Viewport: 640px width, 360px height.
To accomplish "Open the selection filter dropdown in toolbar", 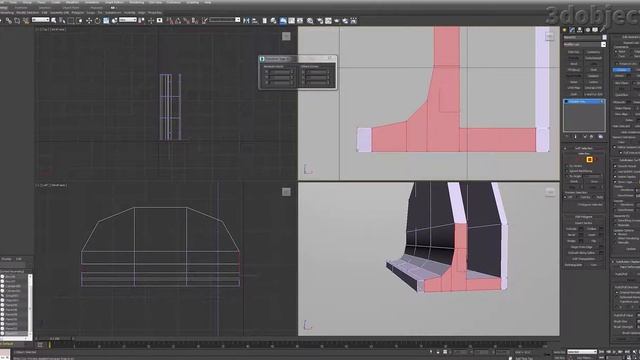I will pos(40,20).
